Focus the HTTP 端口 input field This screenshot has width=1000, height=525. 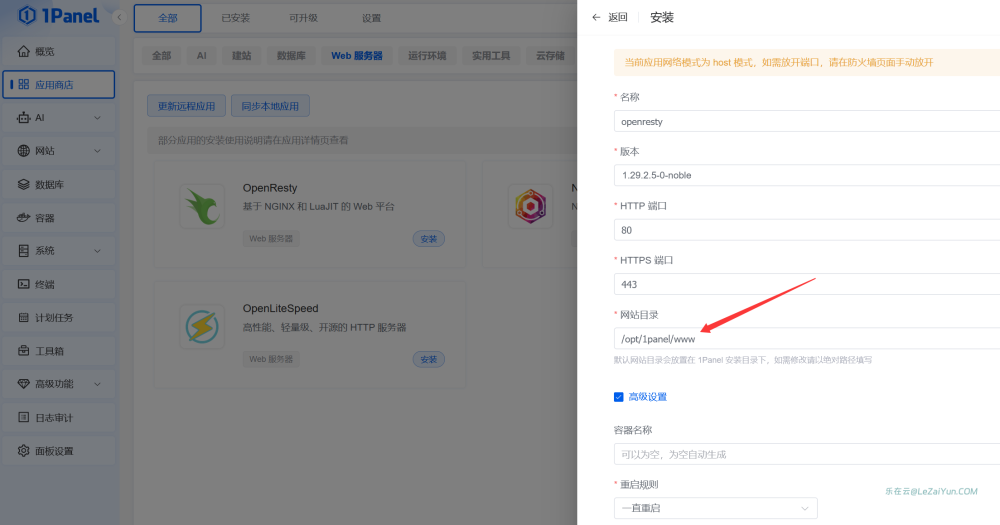coord(807,230)
